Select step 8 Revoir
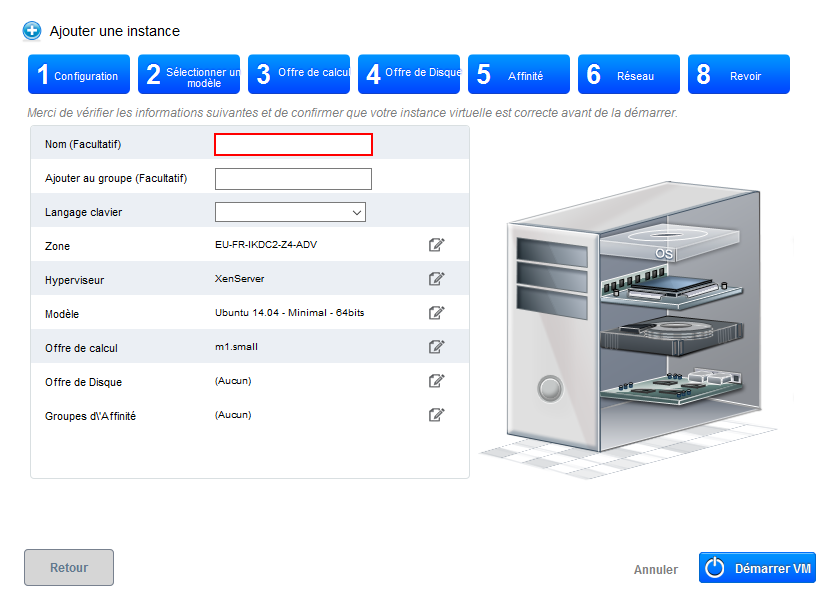 (x=739, y=75)
